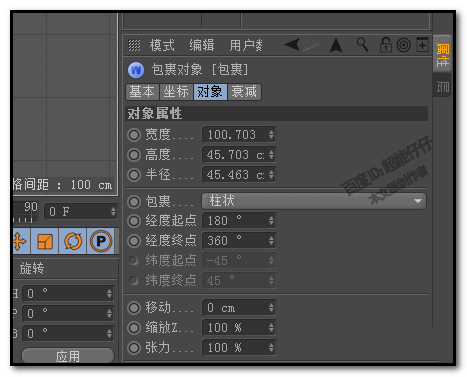Image resolution: width=467 pixels, height=377 pixels.
Task: Switch to the 基本 tab
Action: point(142,92)
